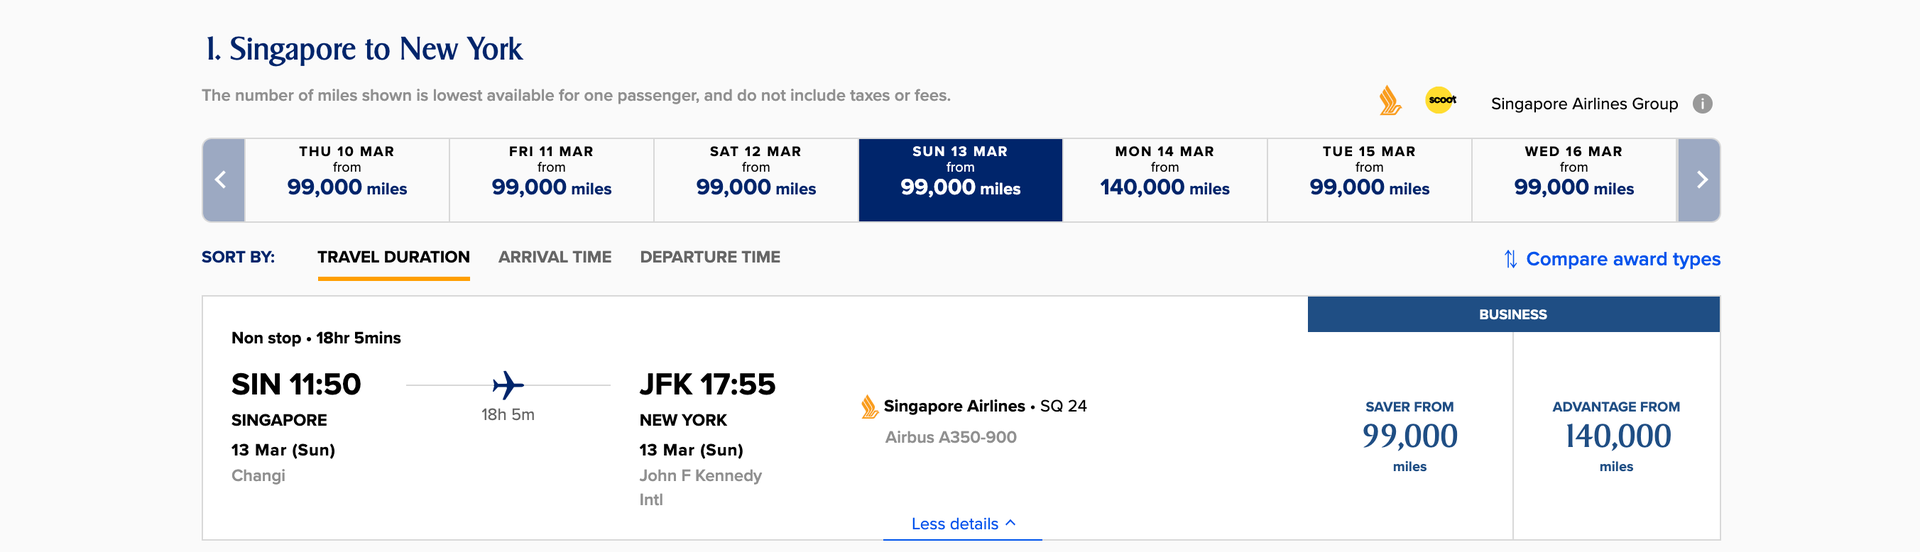Select Thu 10 Mar date tab

coord(347,180)
